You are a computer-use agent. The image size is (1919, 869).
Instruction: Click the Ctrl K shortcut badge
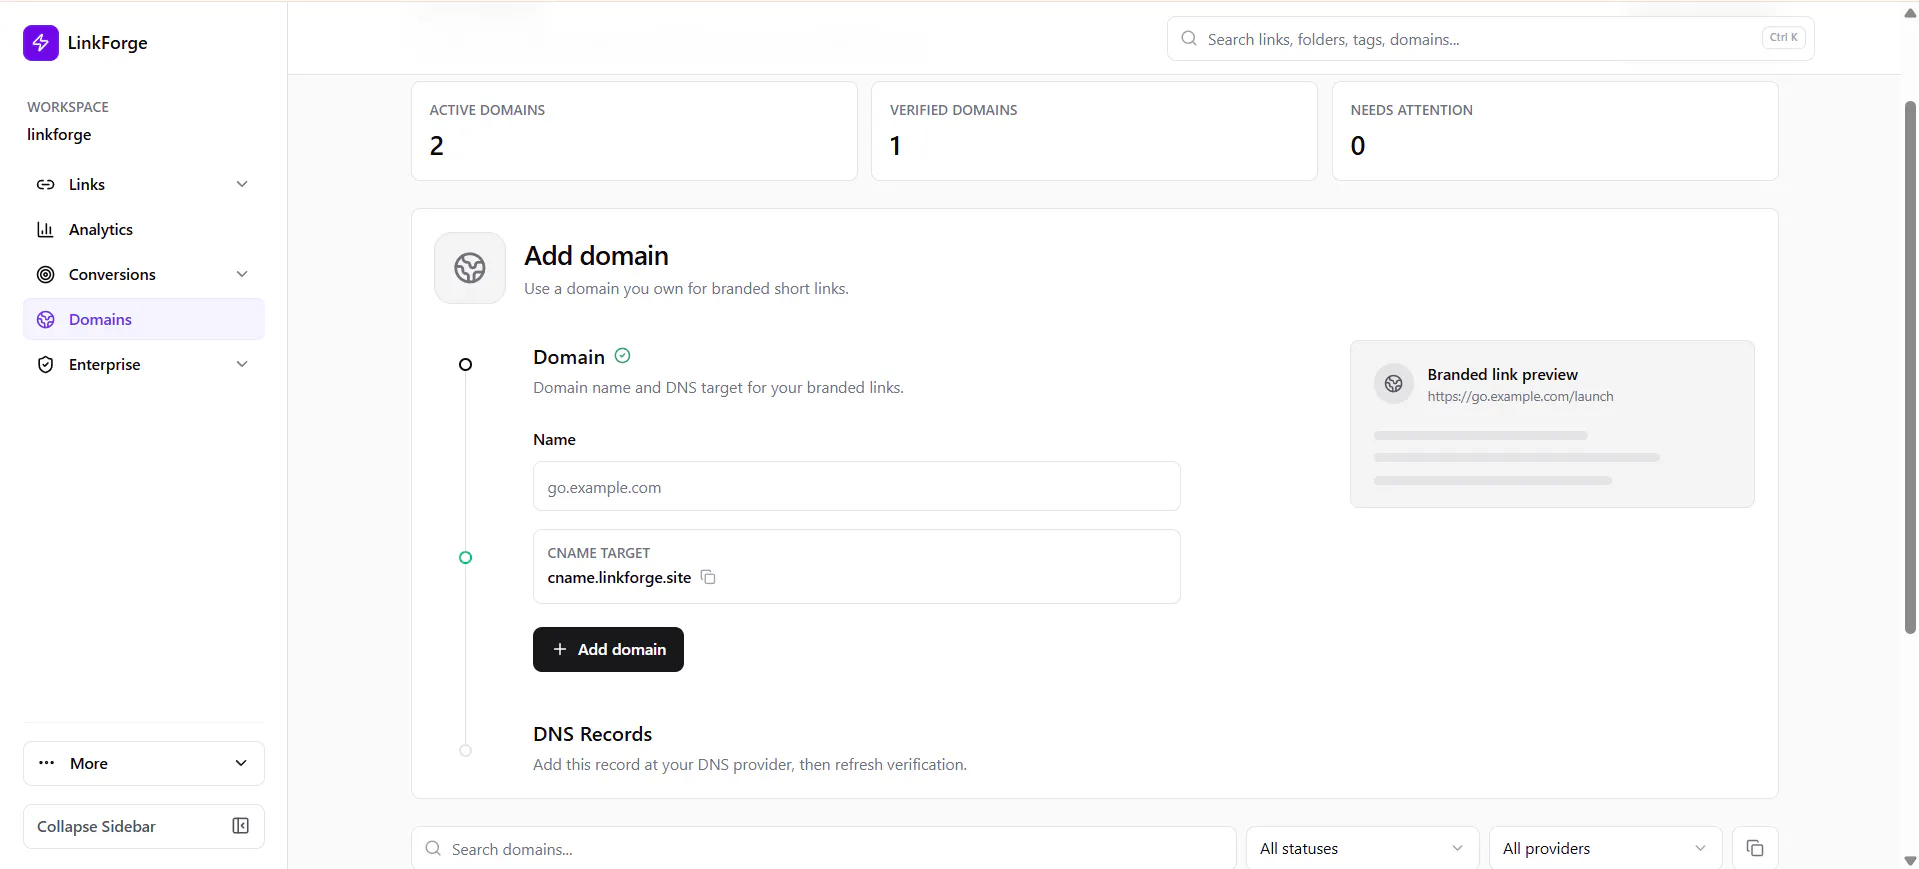click(x=1783, y=38)
